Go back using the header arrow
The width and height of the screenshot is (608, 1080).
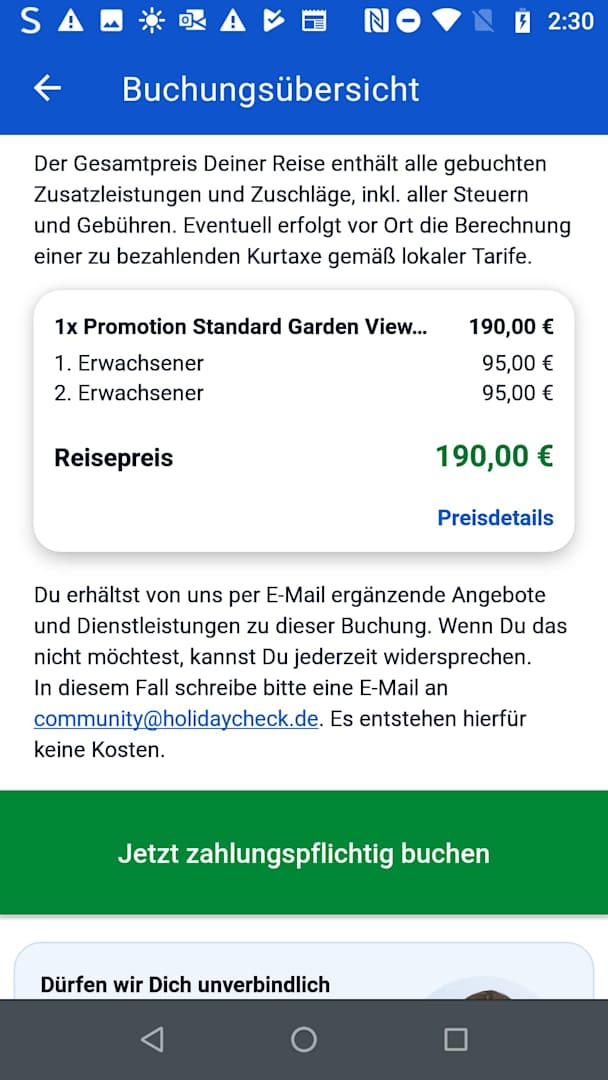[x=47, y=89]
